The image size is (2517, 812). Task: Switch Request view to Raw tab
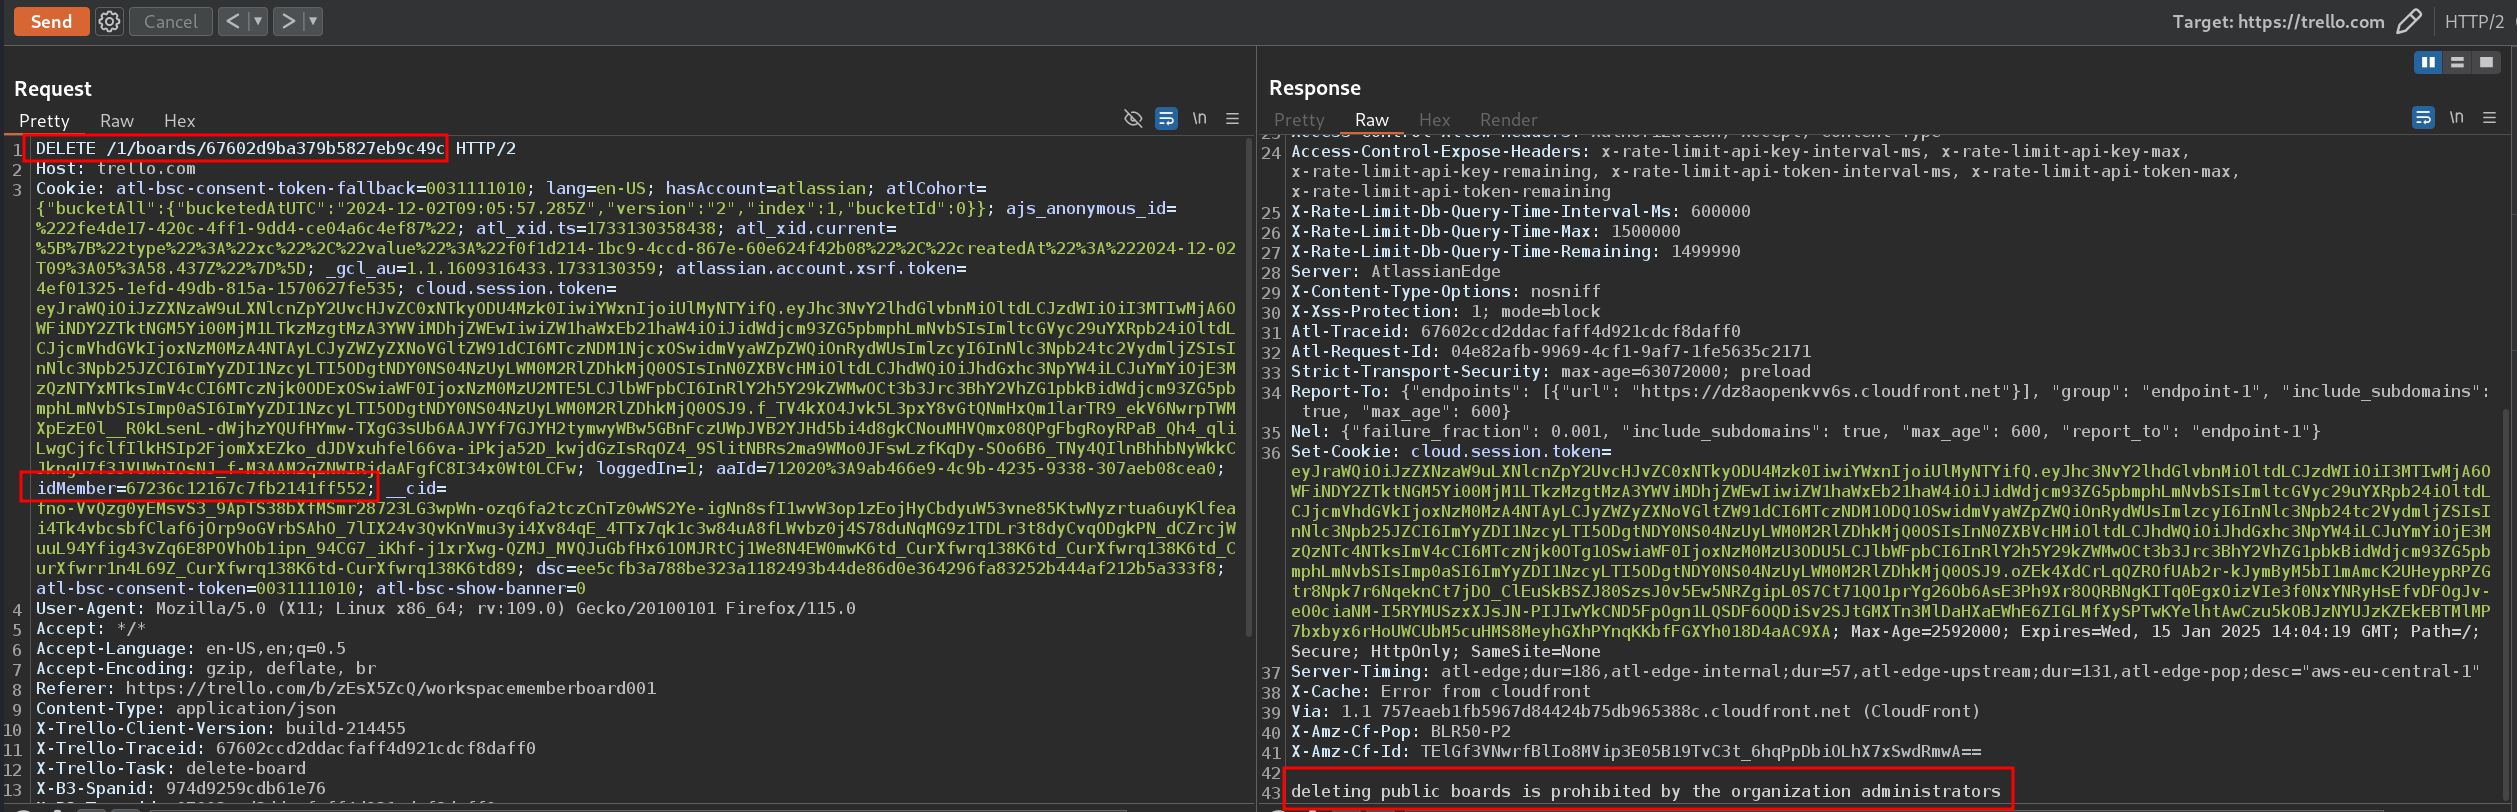[x=117, y=120]
